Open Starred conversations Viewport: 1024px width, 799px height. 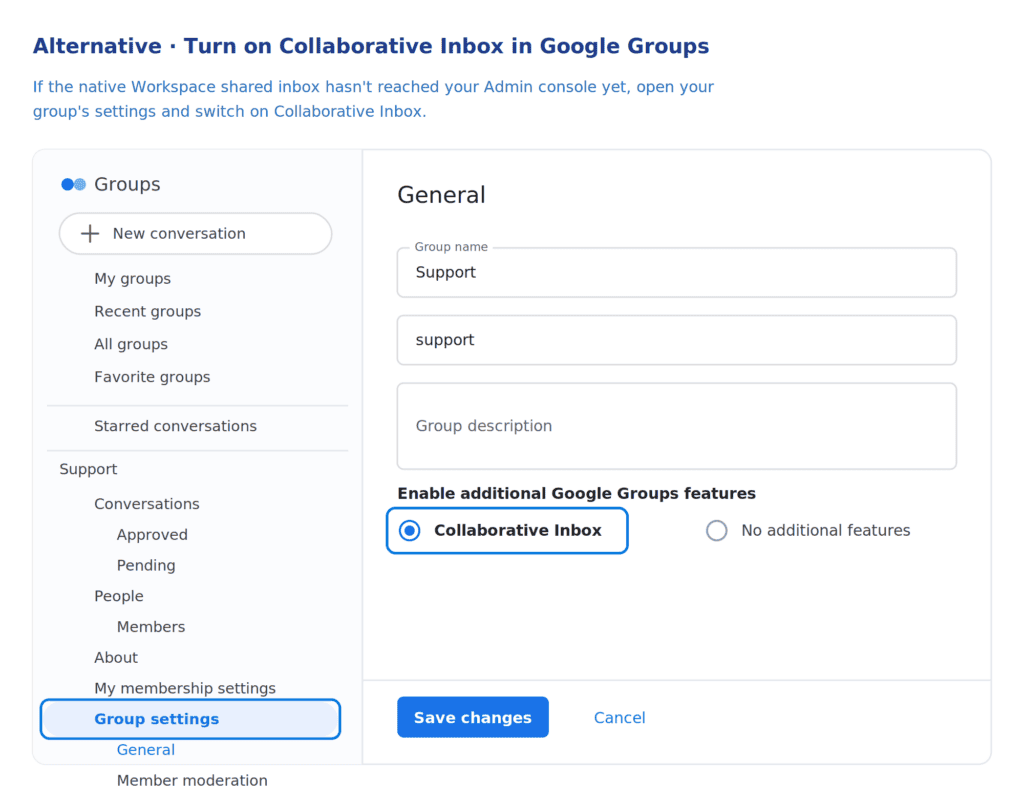pyautogui.click(x=175, y=426)
